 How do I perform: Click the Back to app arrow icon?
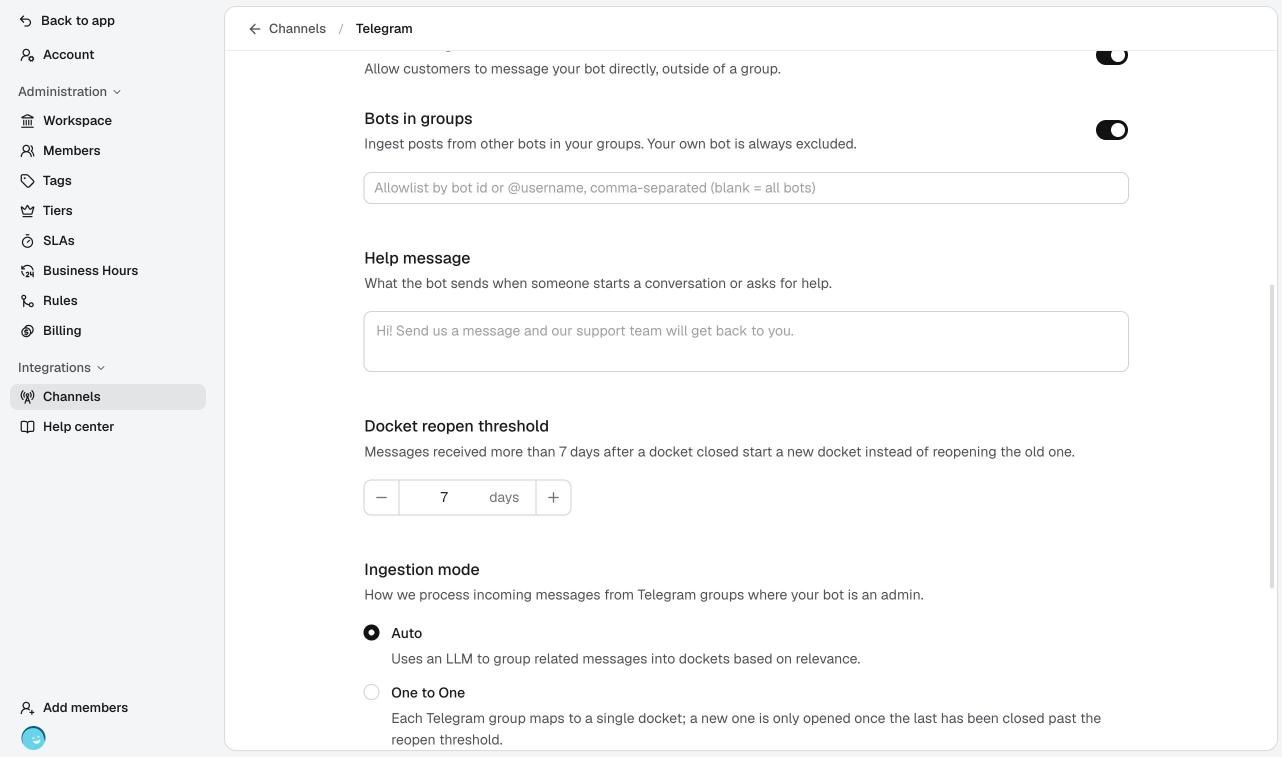[27, 21]
